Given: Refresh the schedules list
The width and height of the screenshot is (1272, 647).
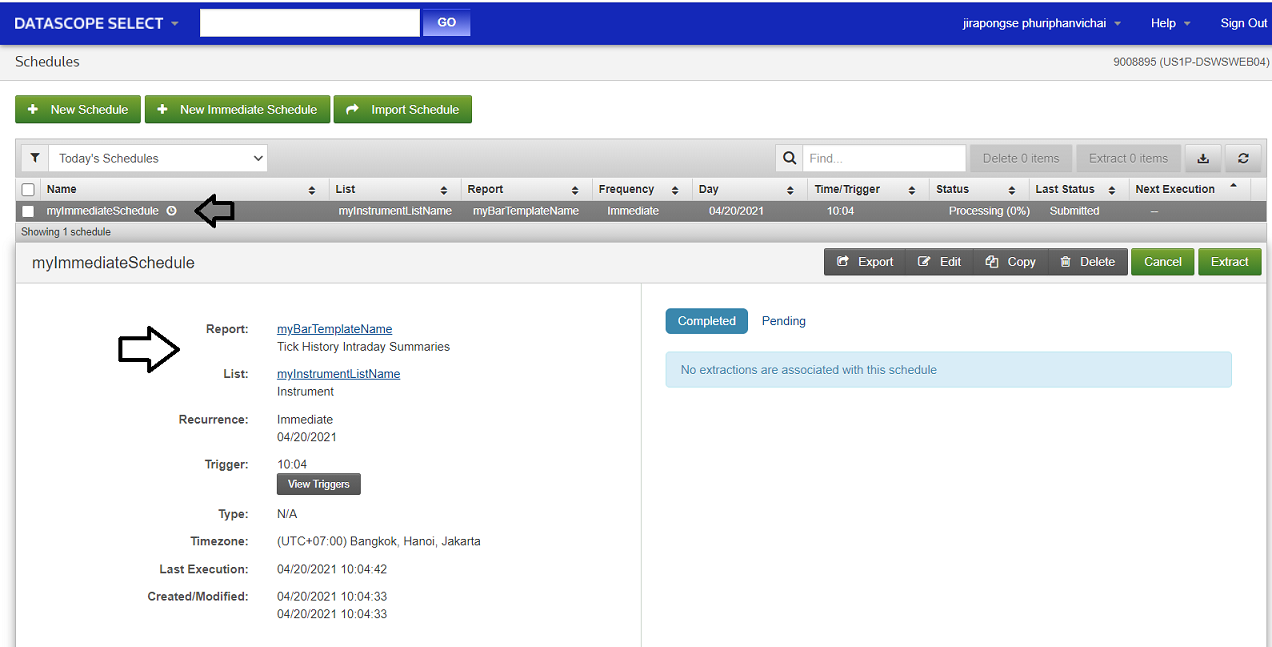Looking at the screenshot, I should [1243, 158].
